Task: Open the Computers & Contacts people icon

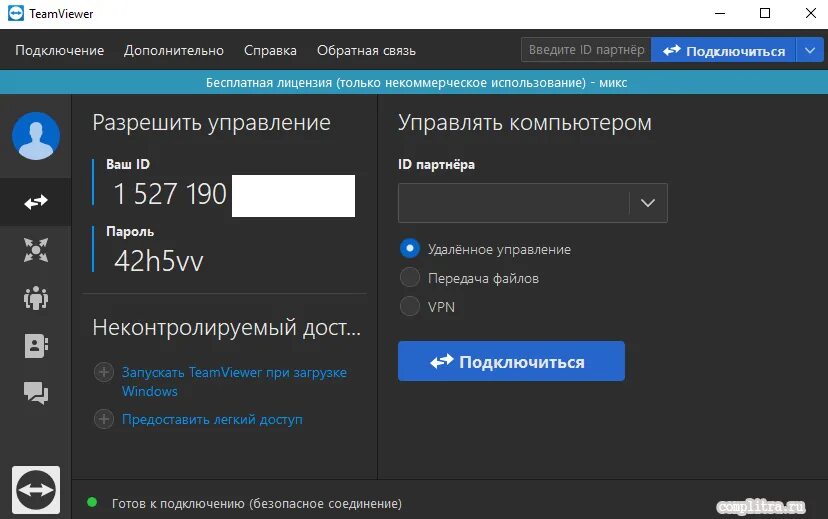Action: [x=36, y=298]
